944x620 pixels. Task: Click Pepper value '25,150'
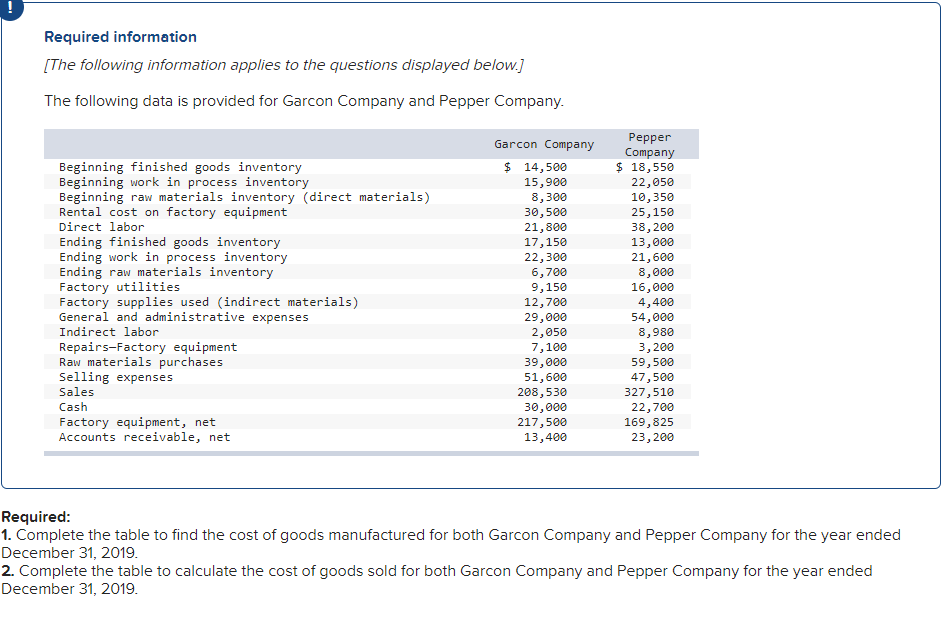point(652,212)
